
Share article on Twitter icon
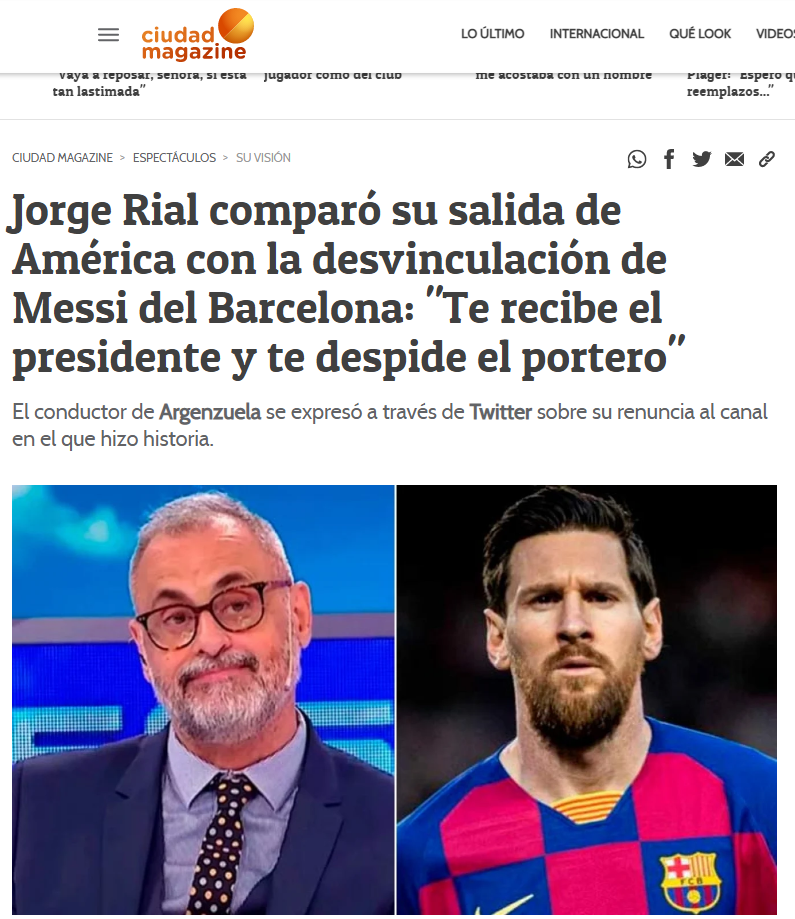point(701,159)
